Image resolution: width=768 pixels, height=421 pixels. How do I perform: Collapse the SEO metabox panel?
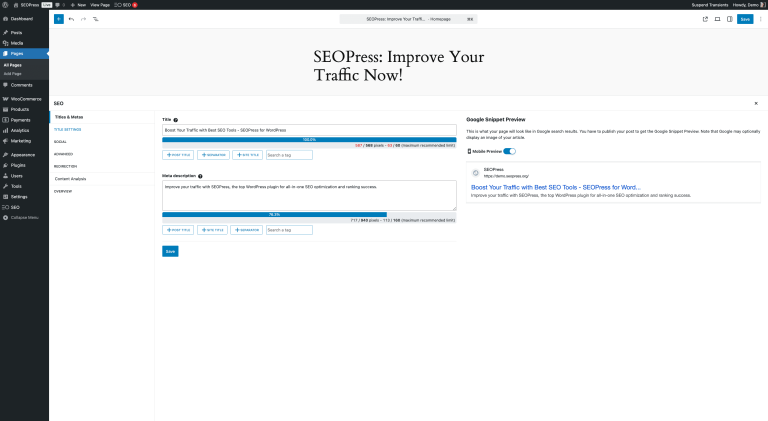point(756,103)
